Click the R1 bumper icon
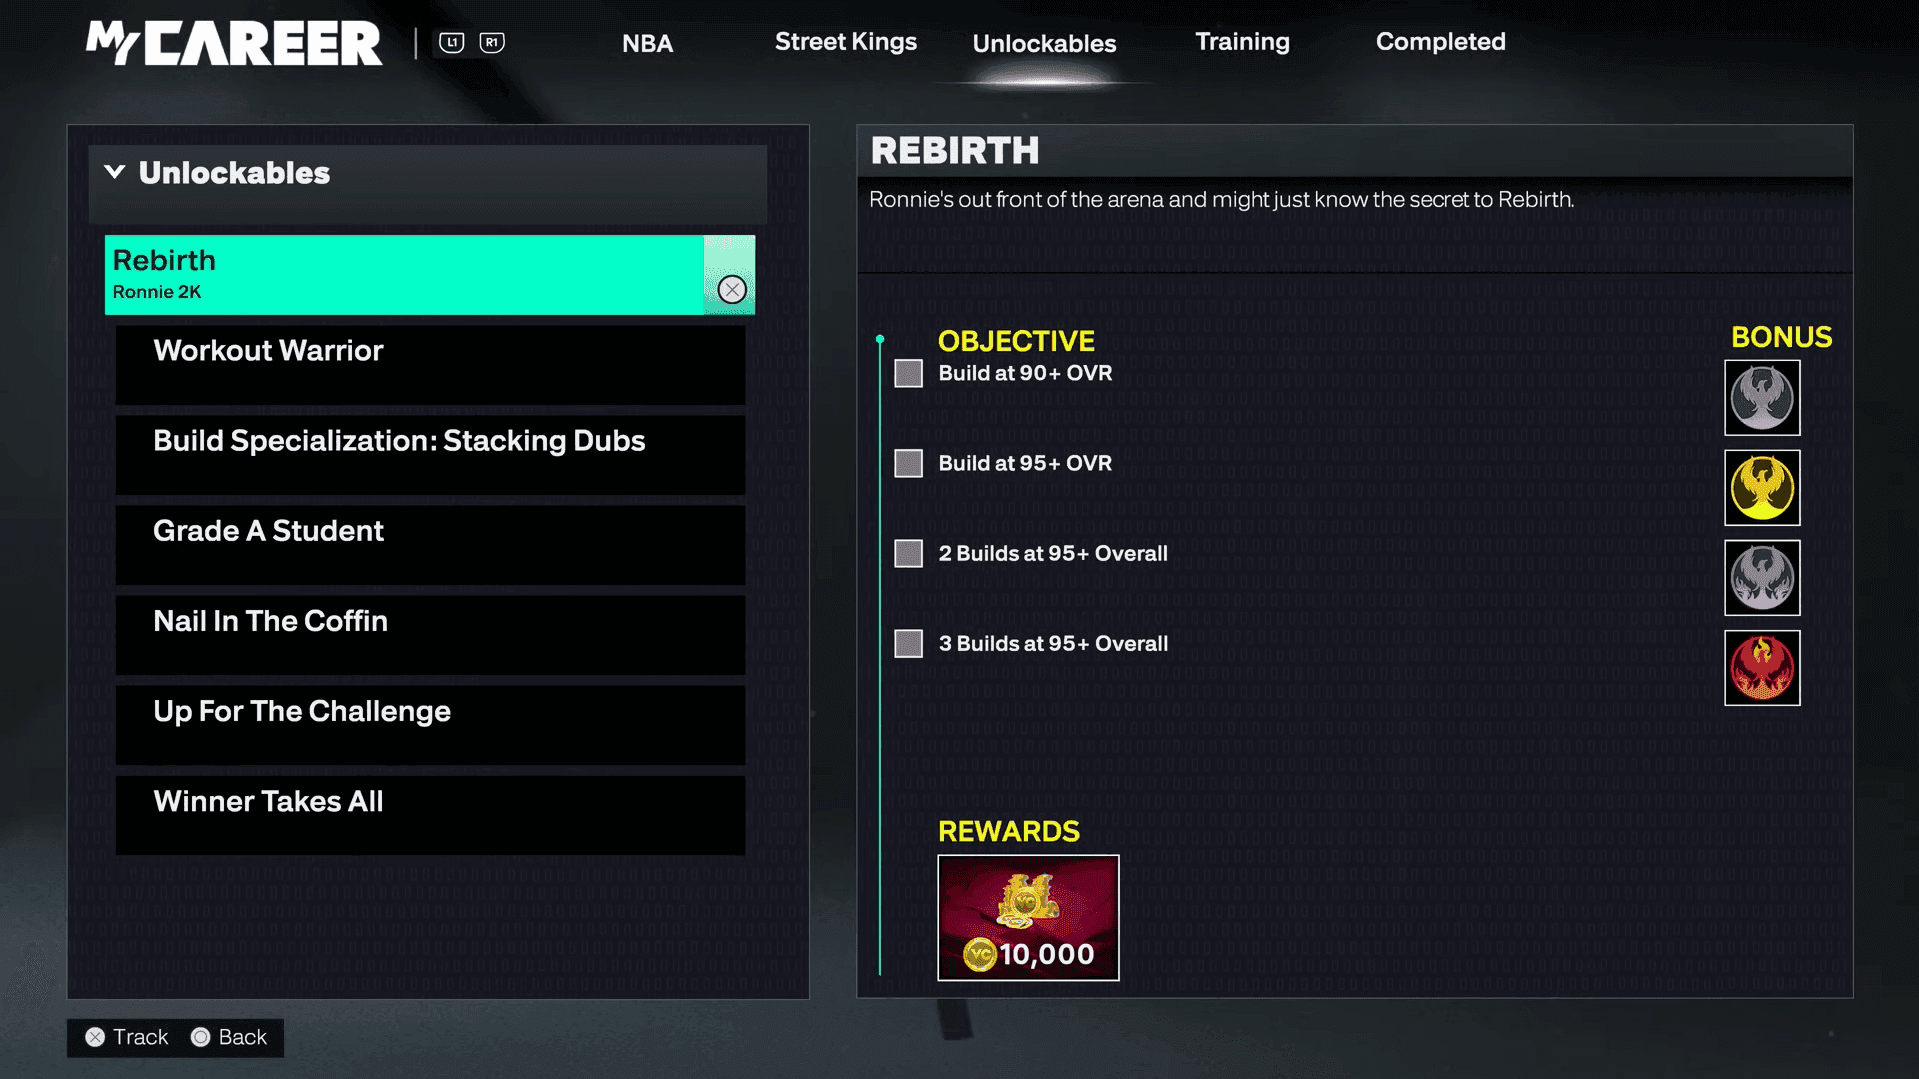The width and height of the screenshot is (1919, 1079). [491, 42]
